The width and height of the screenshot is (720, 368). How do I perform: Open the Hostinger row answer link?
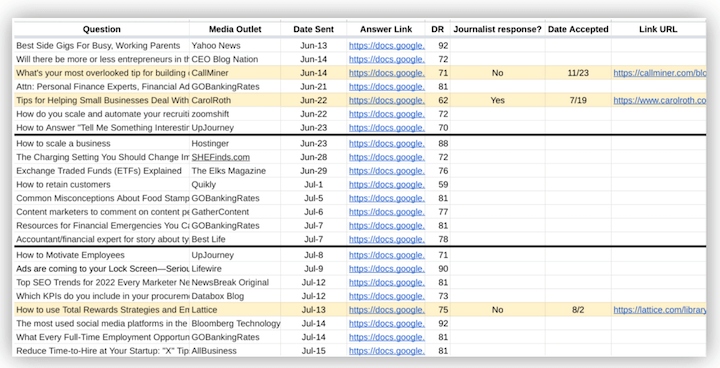pos(387,143)
